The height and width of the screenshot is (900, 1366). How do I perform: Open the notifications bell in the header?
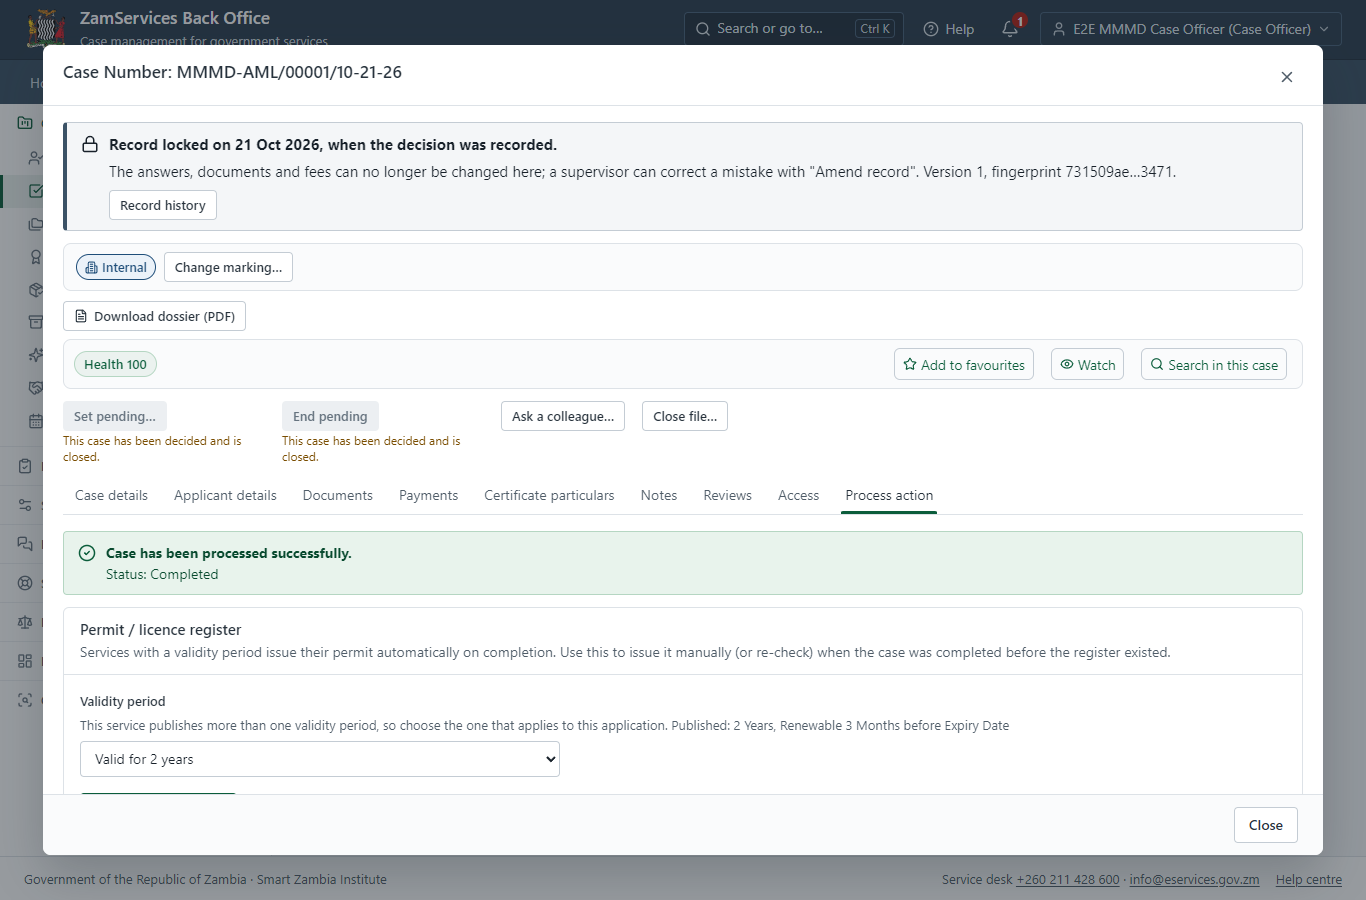tap(1010, 29)
